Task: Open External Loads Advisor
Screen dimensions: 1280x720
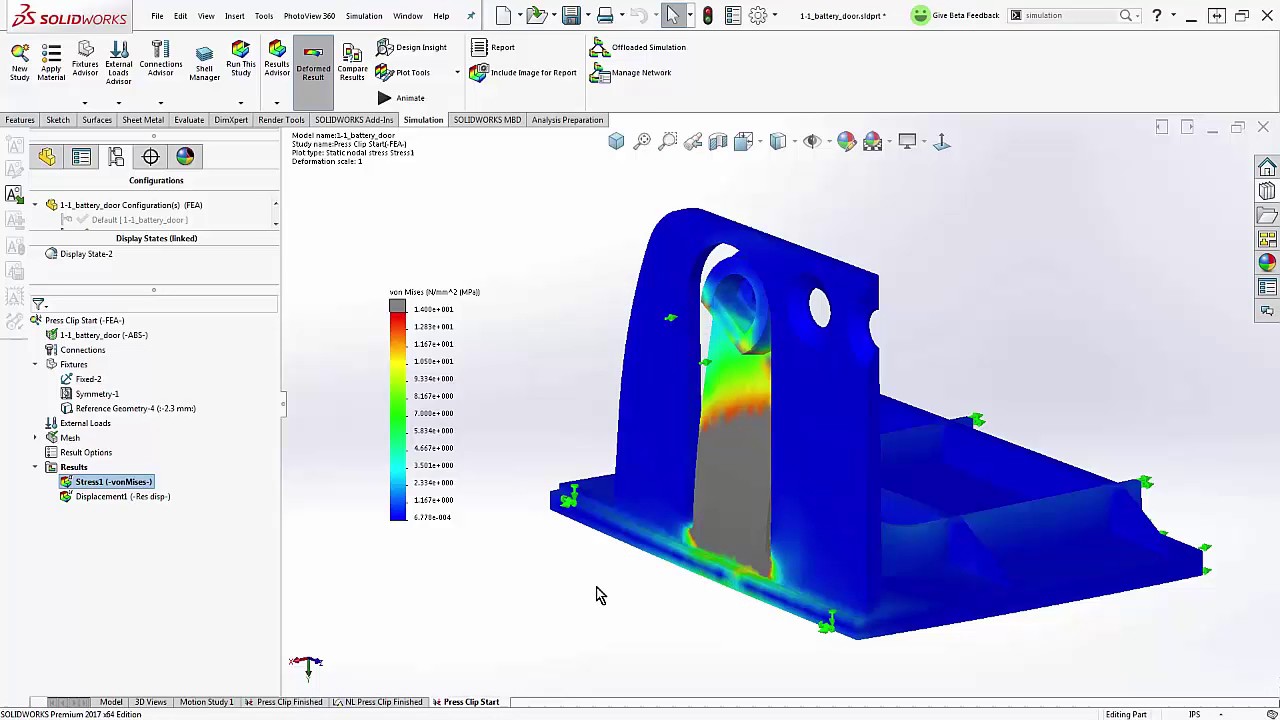Action: 118,63
